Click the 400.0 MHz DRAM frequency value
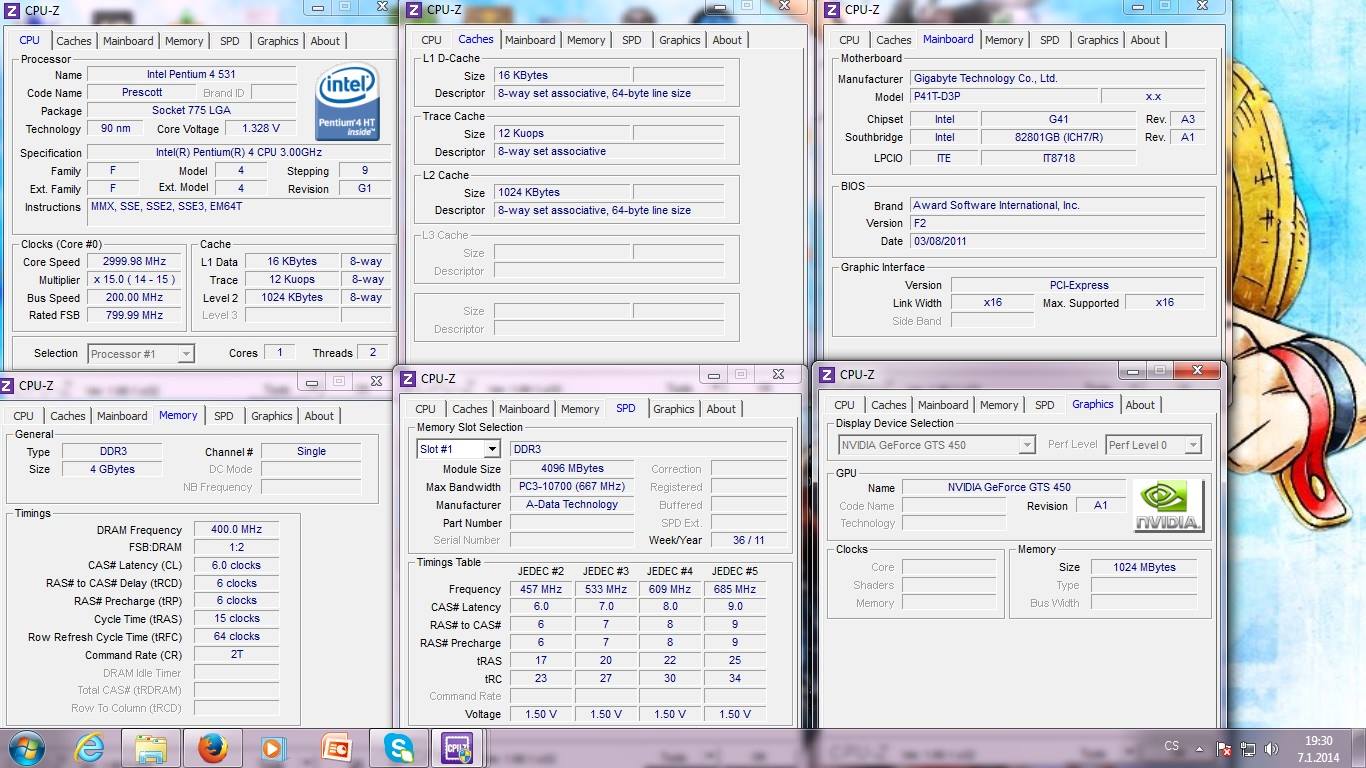The width and height of the screenshot is (1366, 768). click(x=236, y=530)
